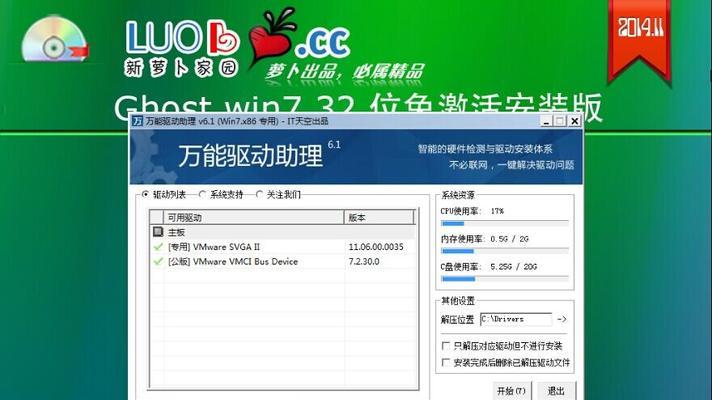Image resolution: width=712 pixels, height=400 pixels.
Task: Click the 万能驱动助理 banner title
Action: coord(250,156)
